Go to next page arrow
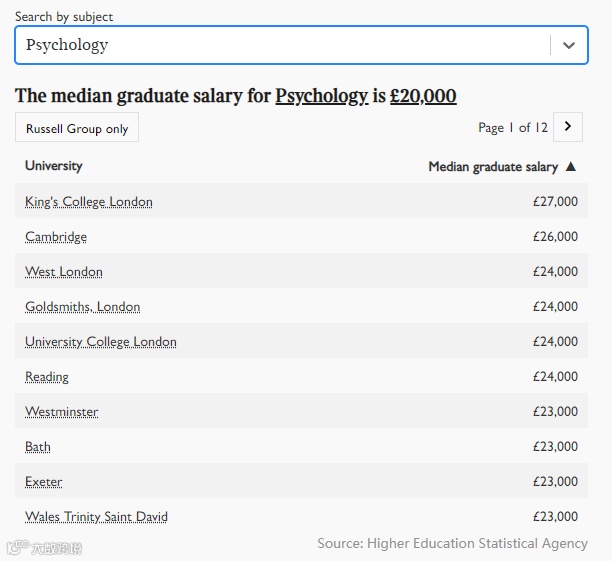The height and width of the screenshot is (561, 612). pyautogui.click(x=568, y=127)
